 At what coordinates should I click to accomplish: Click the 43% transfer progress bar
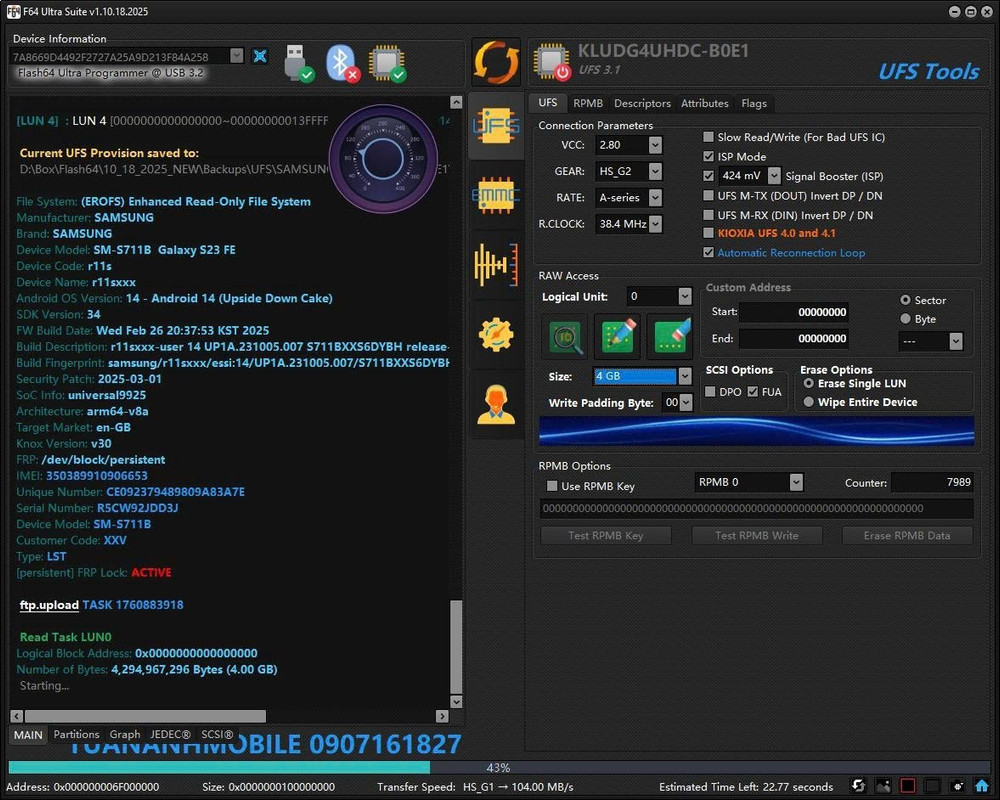coord(499,767)
